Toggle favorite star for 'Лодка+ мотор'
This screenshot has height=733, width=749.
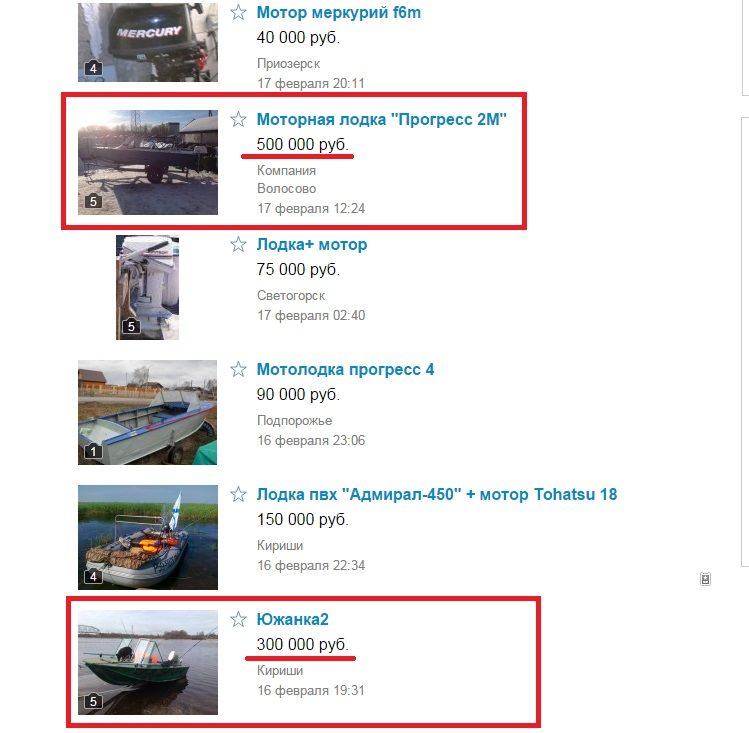click(238, 244)
